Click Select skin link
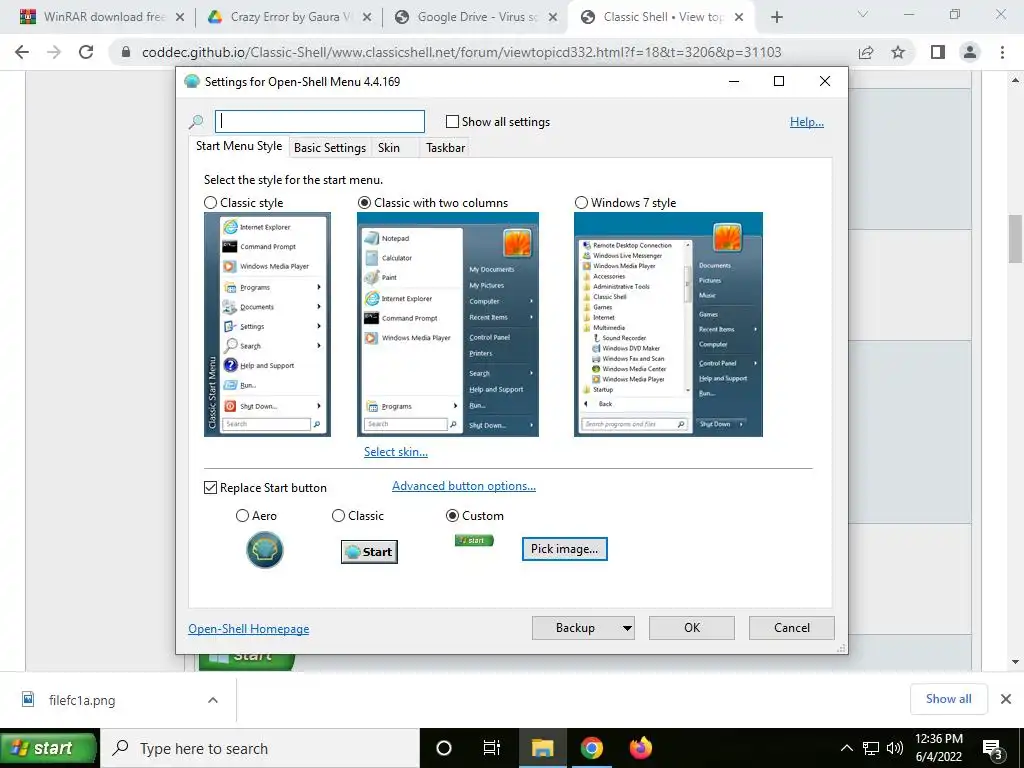 tap(396, 452)
